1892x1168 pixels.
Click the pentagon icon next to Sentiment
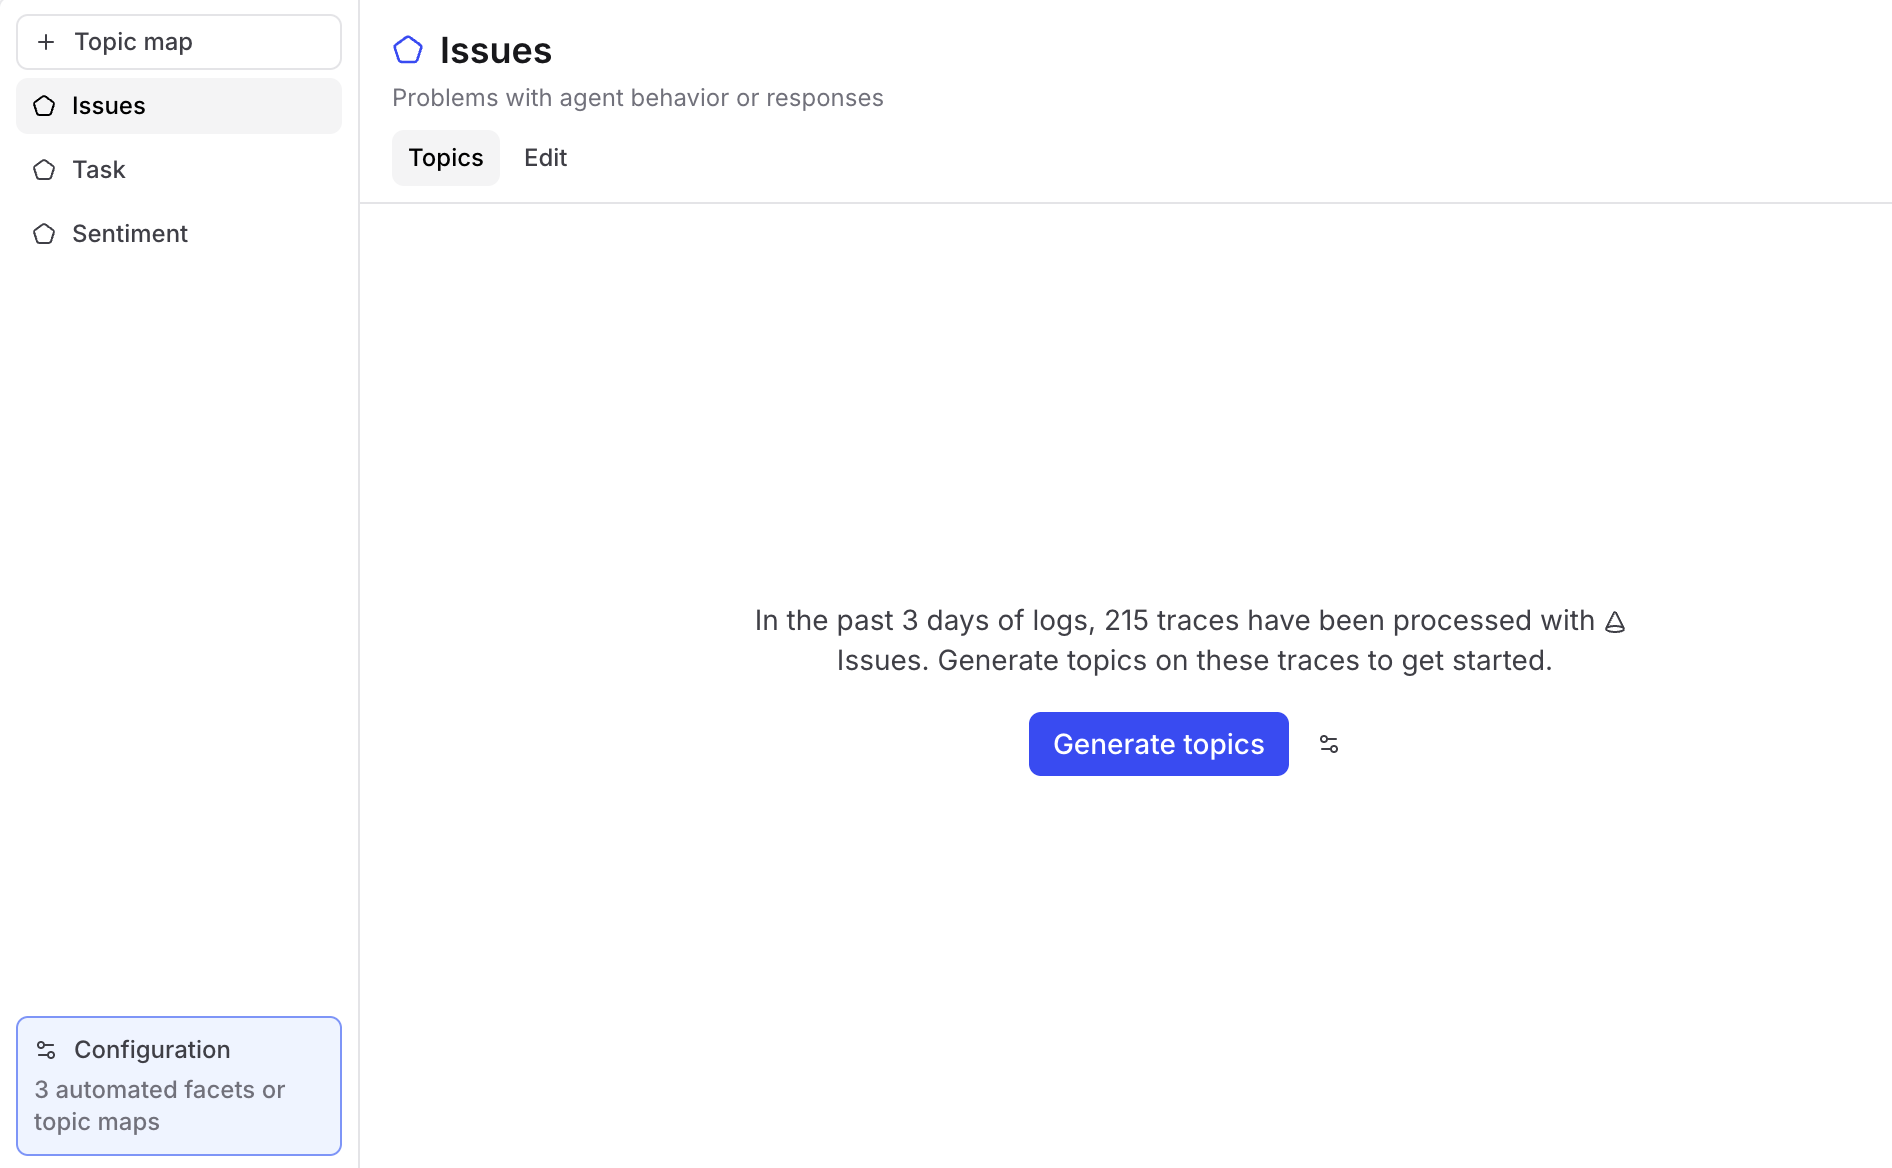click(44, 233)
